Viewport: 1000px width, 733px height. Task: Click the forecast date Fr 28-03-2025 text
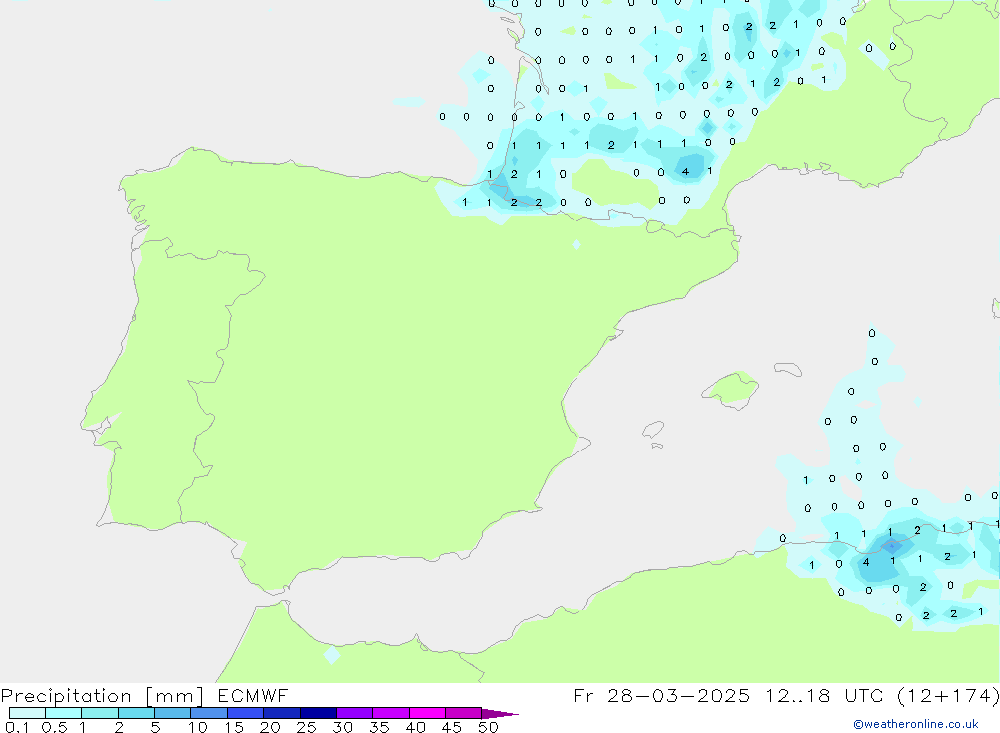tap(662, 696)
